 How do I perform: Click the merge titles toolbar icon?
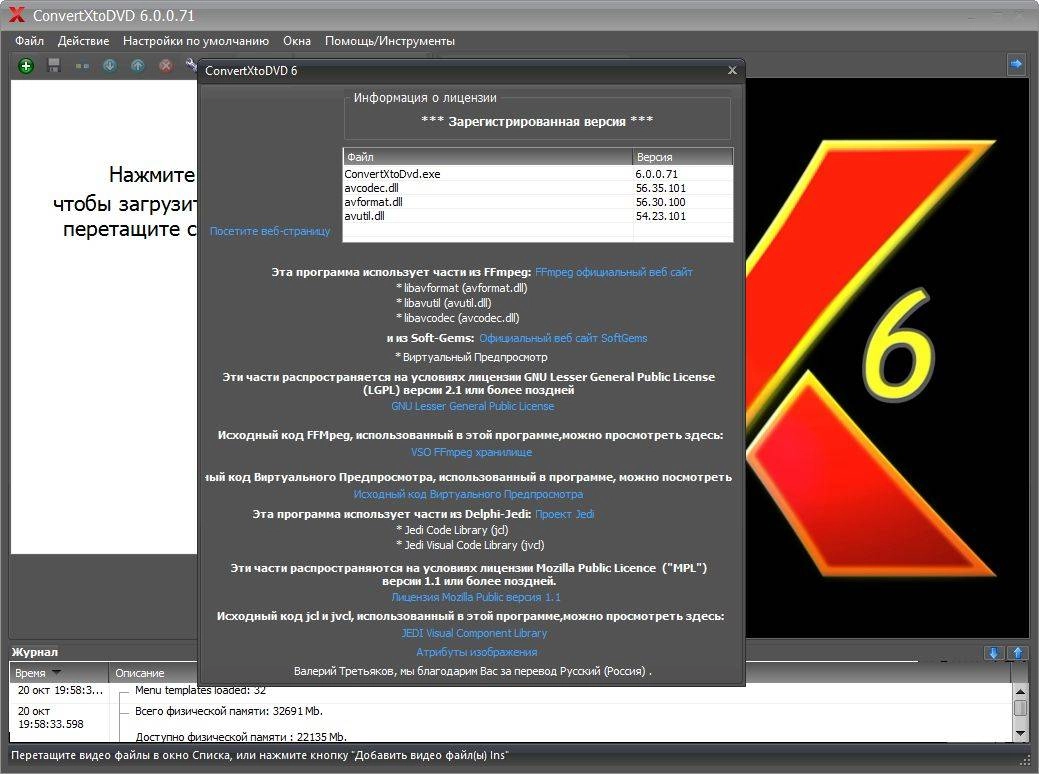coord(82,66)
